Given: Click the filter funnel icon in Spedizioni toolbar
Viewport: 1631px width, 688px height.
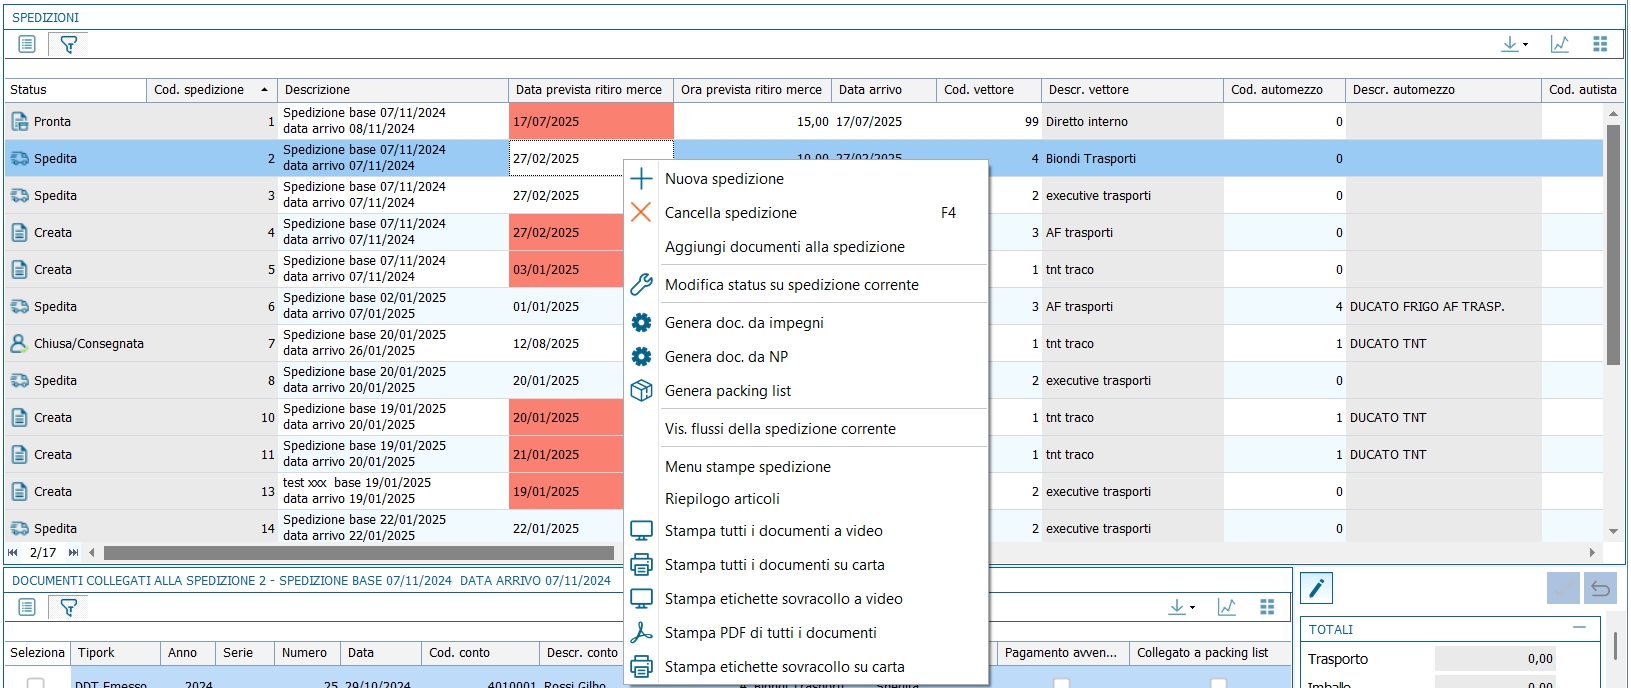Looking at the screenshot, I should coord(68,44).
